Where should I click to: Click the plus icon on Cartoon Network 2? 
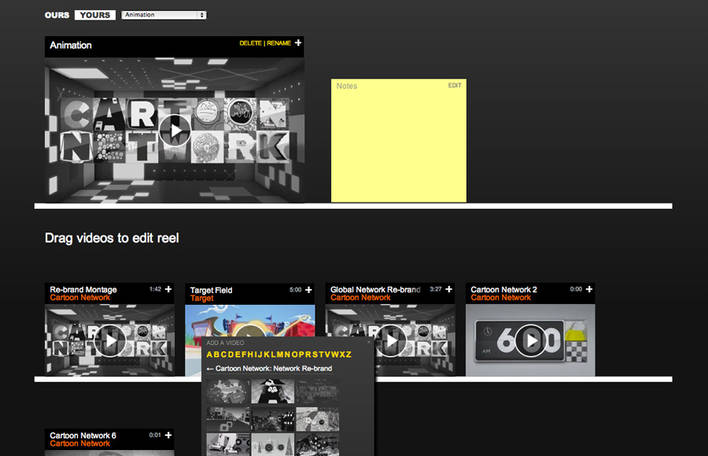coord(589,289)
